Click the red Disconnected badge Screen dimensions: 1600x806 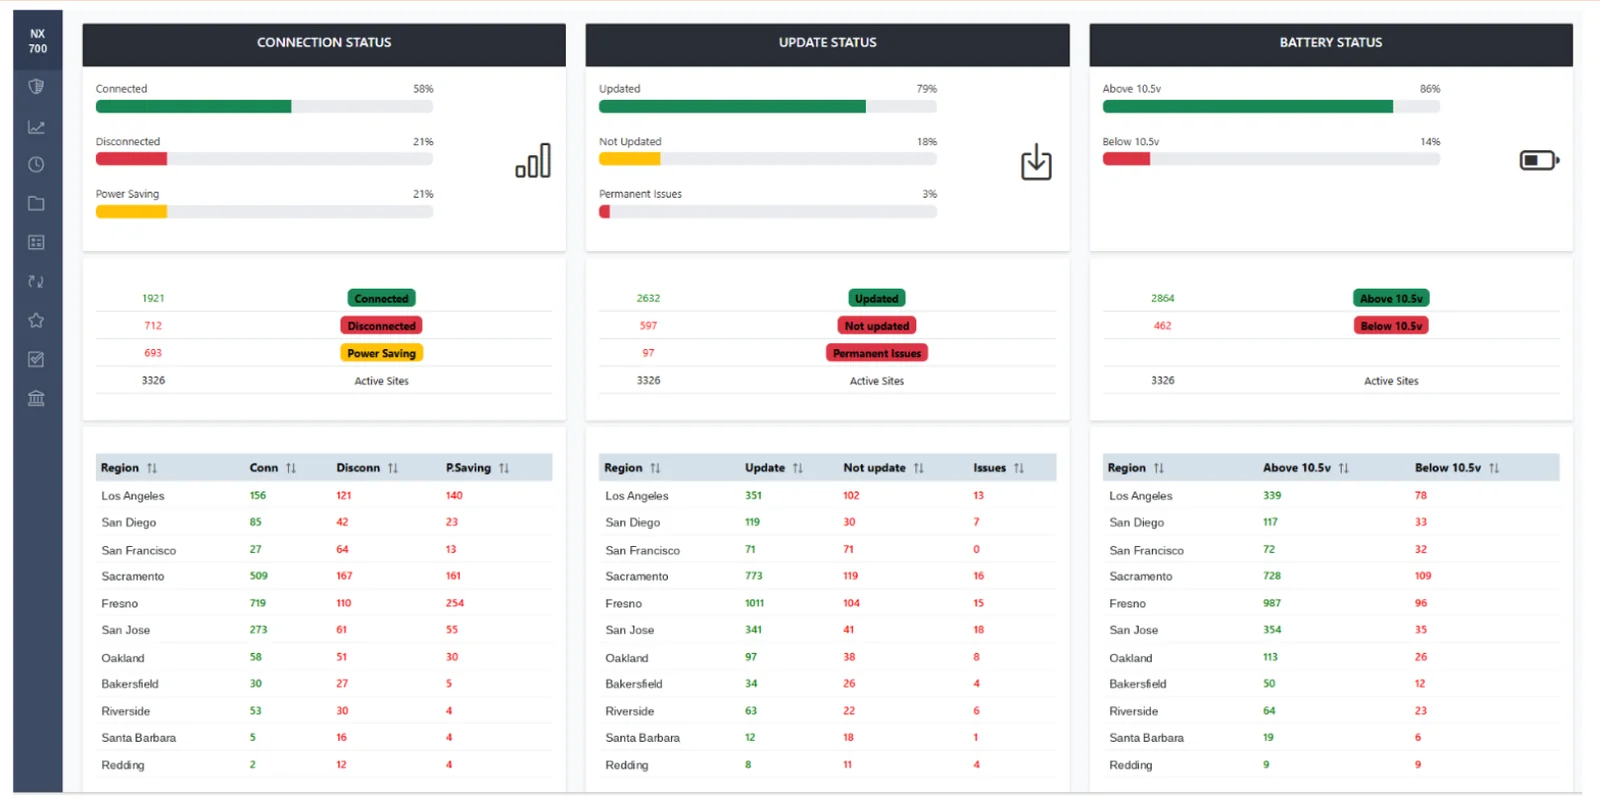tap(381, 326)
